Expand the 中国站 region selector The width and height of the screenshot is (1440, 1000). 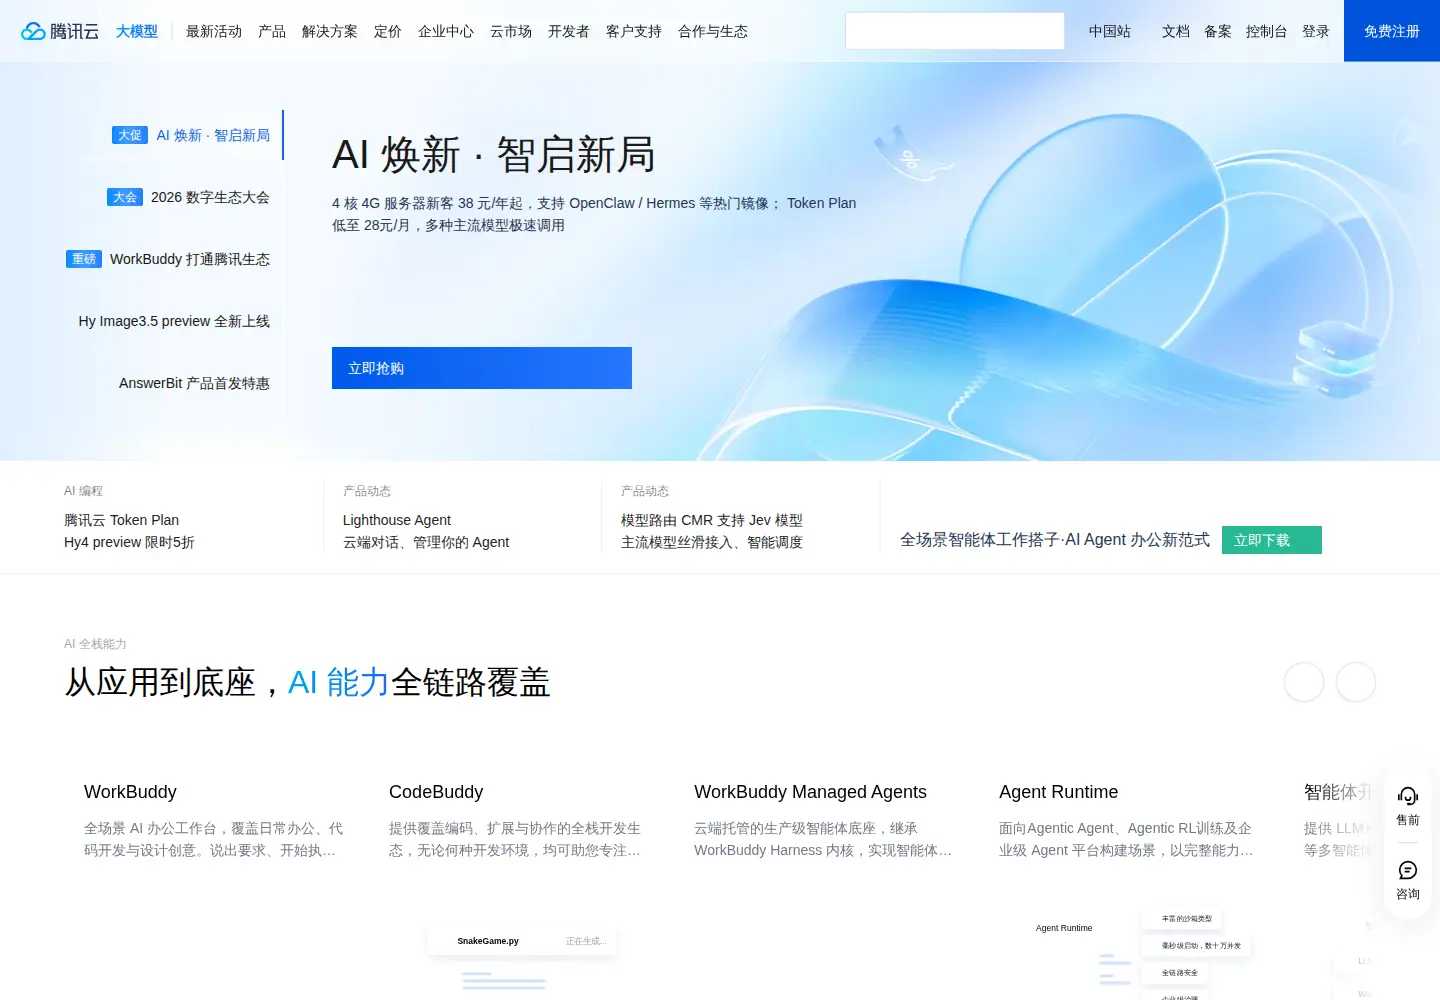coord(1110,31)
